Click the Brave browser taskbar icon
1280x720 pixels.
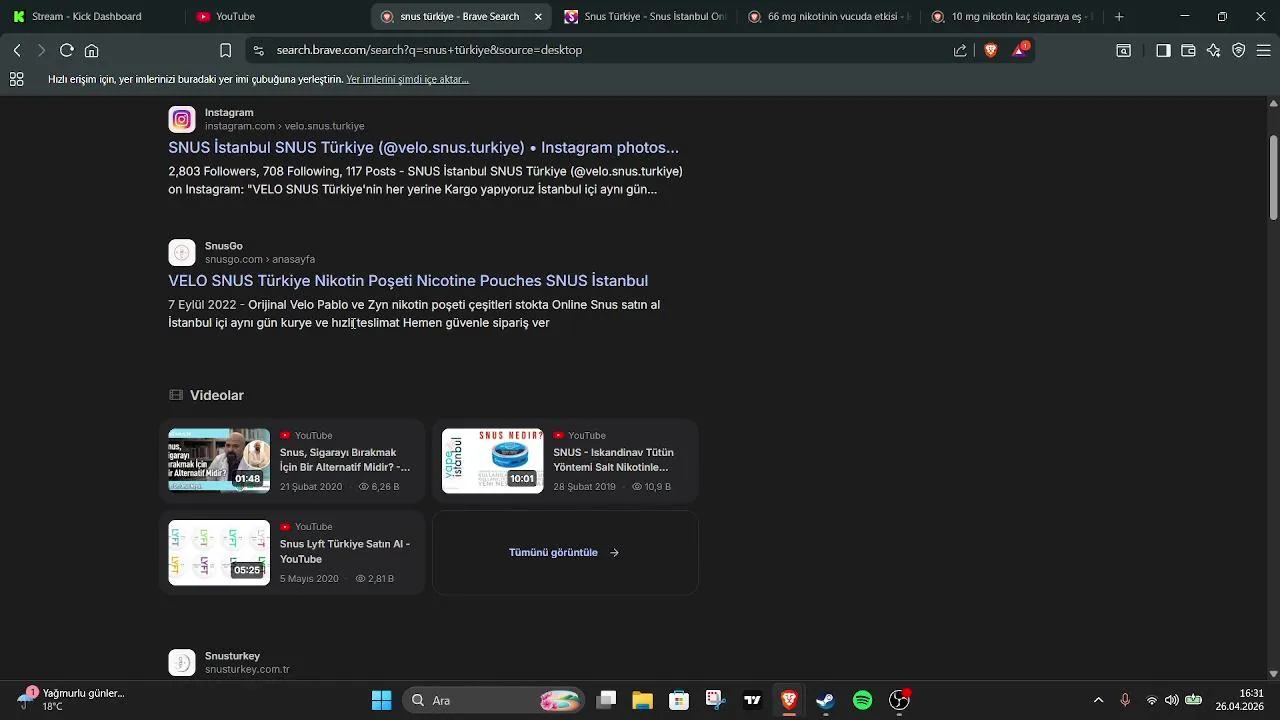(789, 700)
